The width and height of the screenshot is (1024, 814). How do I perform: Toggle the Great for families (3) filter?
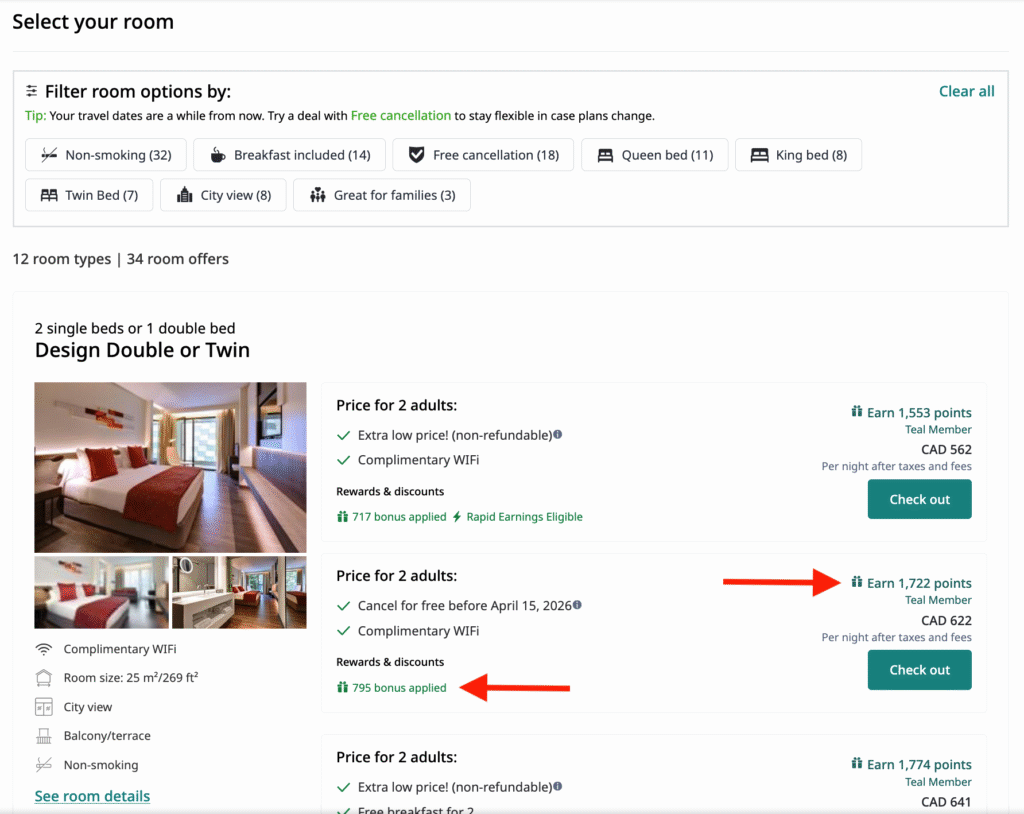(381, 195)
